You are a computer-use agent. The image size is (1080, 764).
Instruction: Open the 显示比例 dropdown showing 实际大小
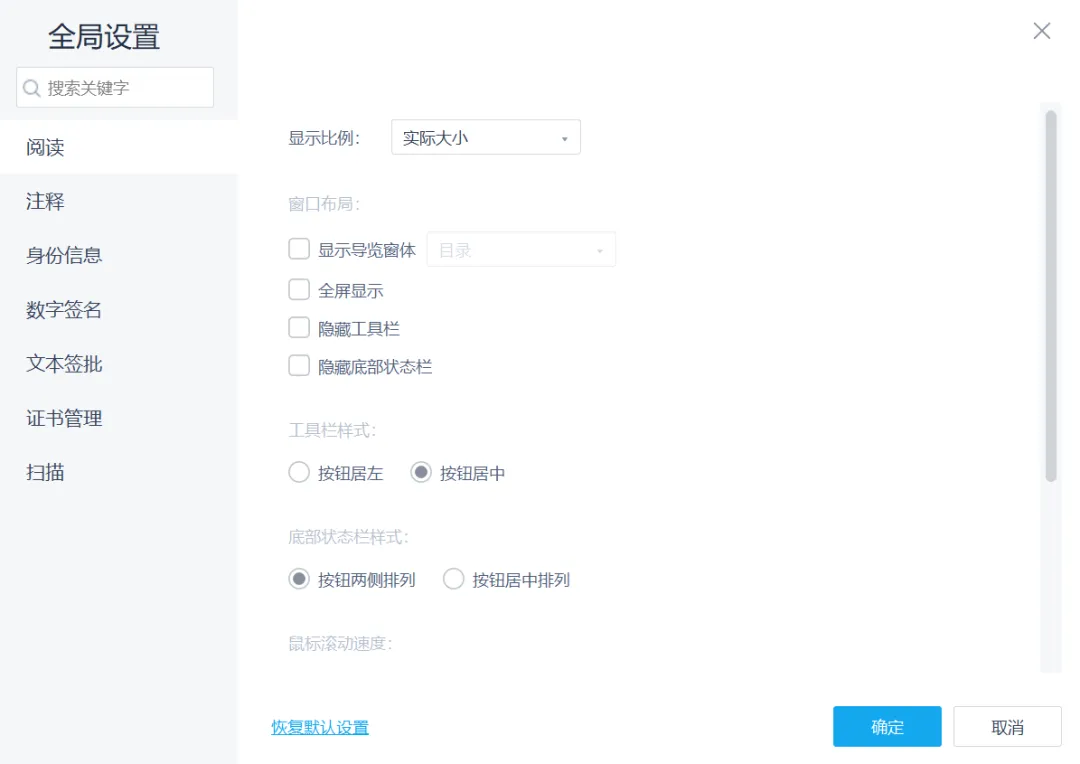click(486, 137)
